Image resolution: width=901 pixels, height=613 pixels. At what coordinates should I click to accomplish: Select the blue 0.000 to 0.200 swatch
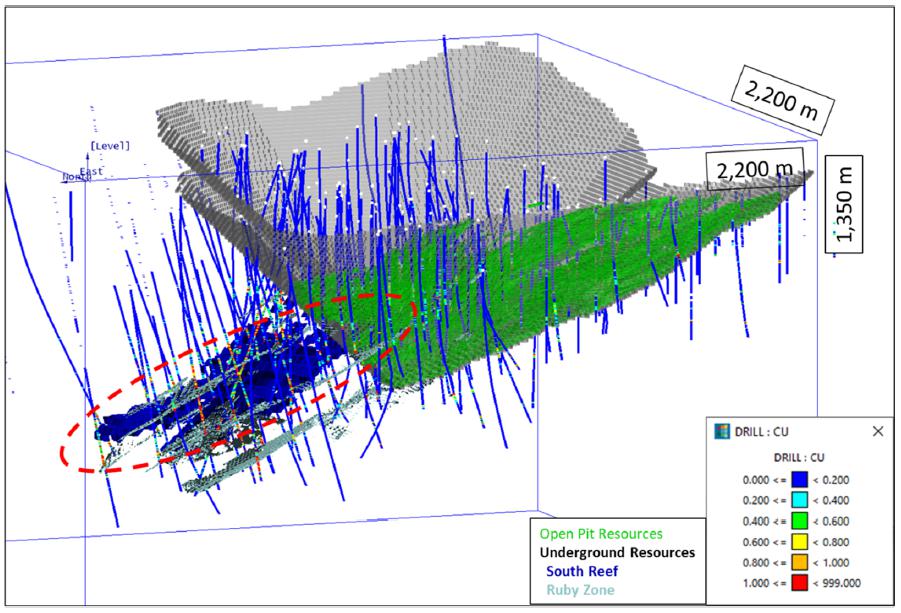click(799, 480)
